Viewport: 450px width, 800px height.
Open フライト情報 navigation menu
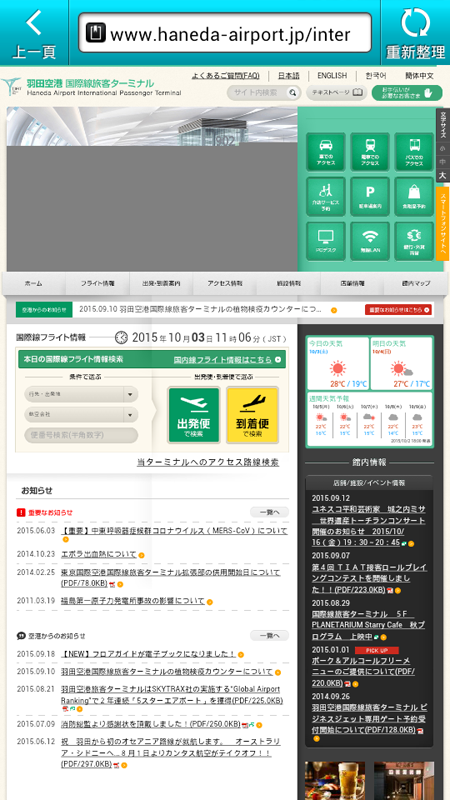tap(97, 283)
